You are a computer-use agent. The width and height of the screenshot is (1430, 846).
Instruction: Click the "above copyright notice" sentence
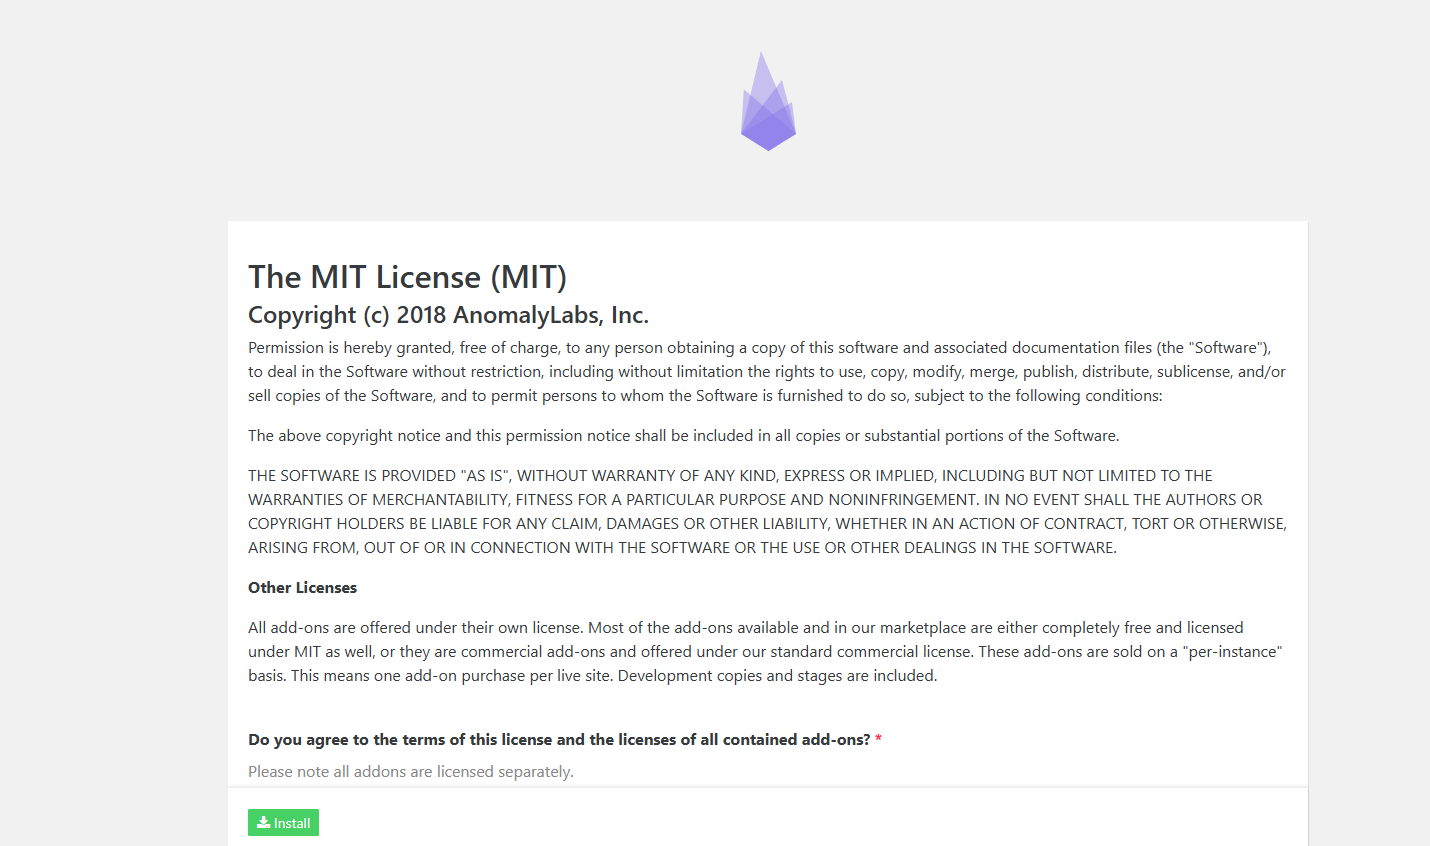pos(684,436)
